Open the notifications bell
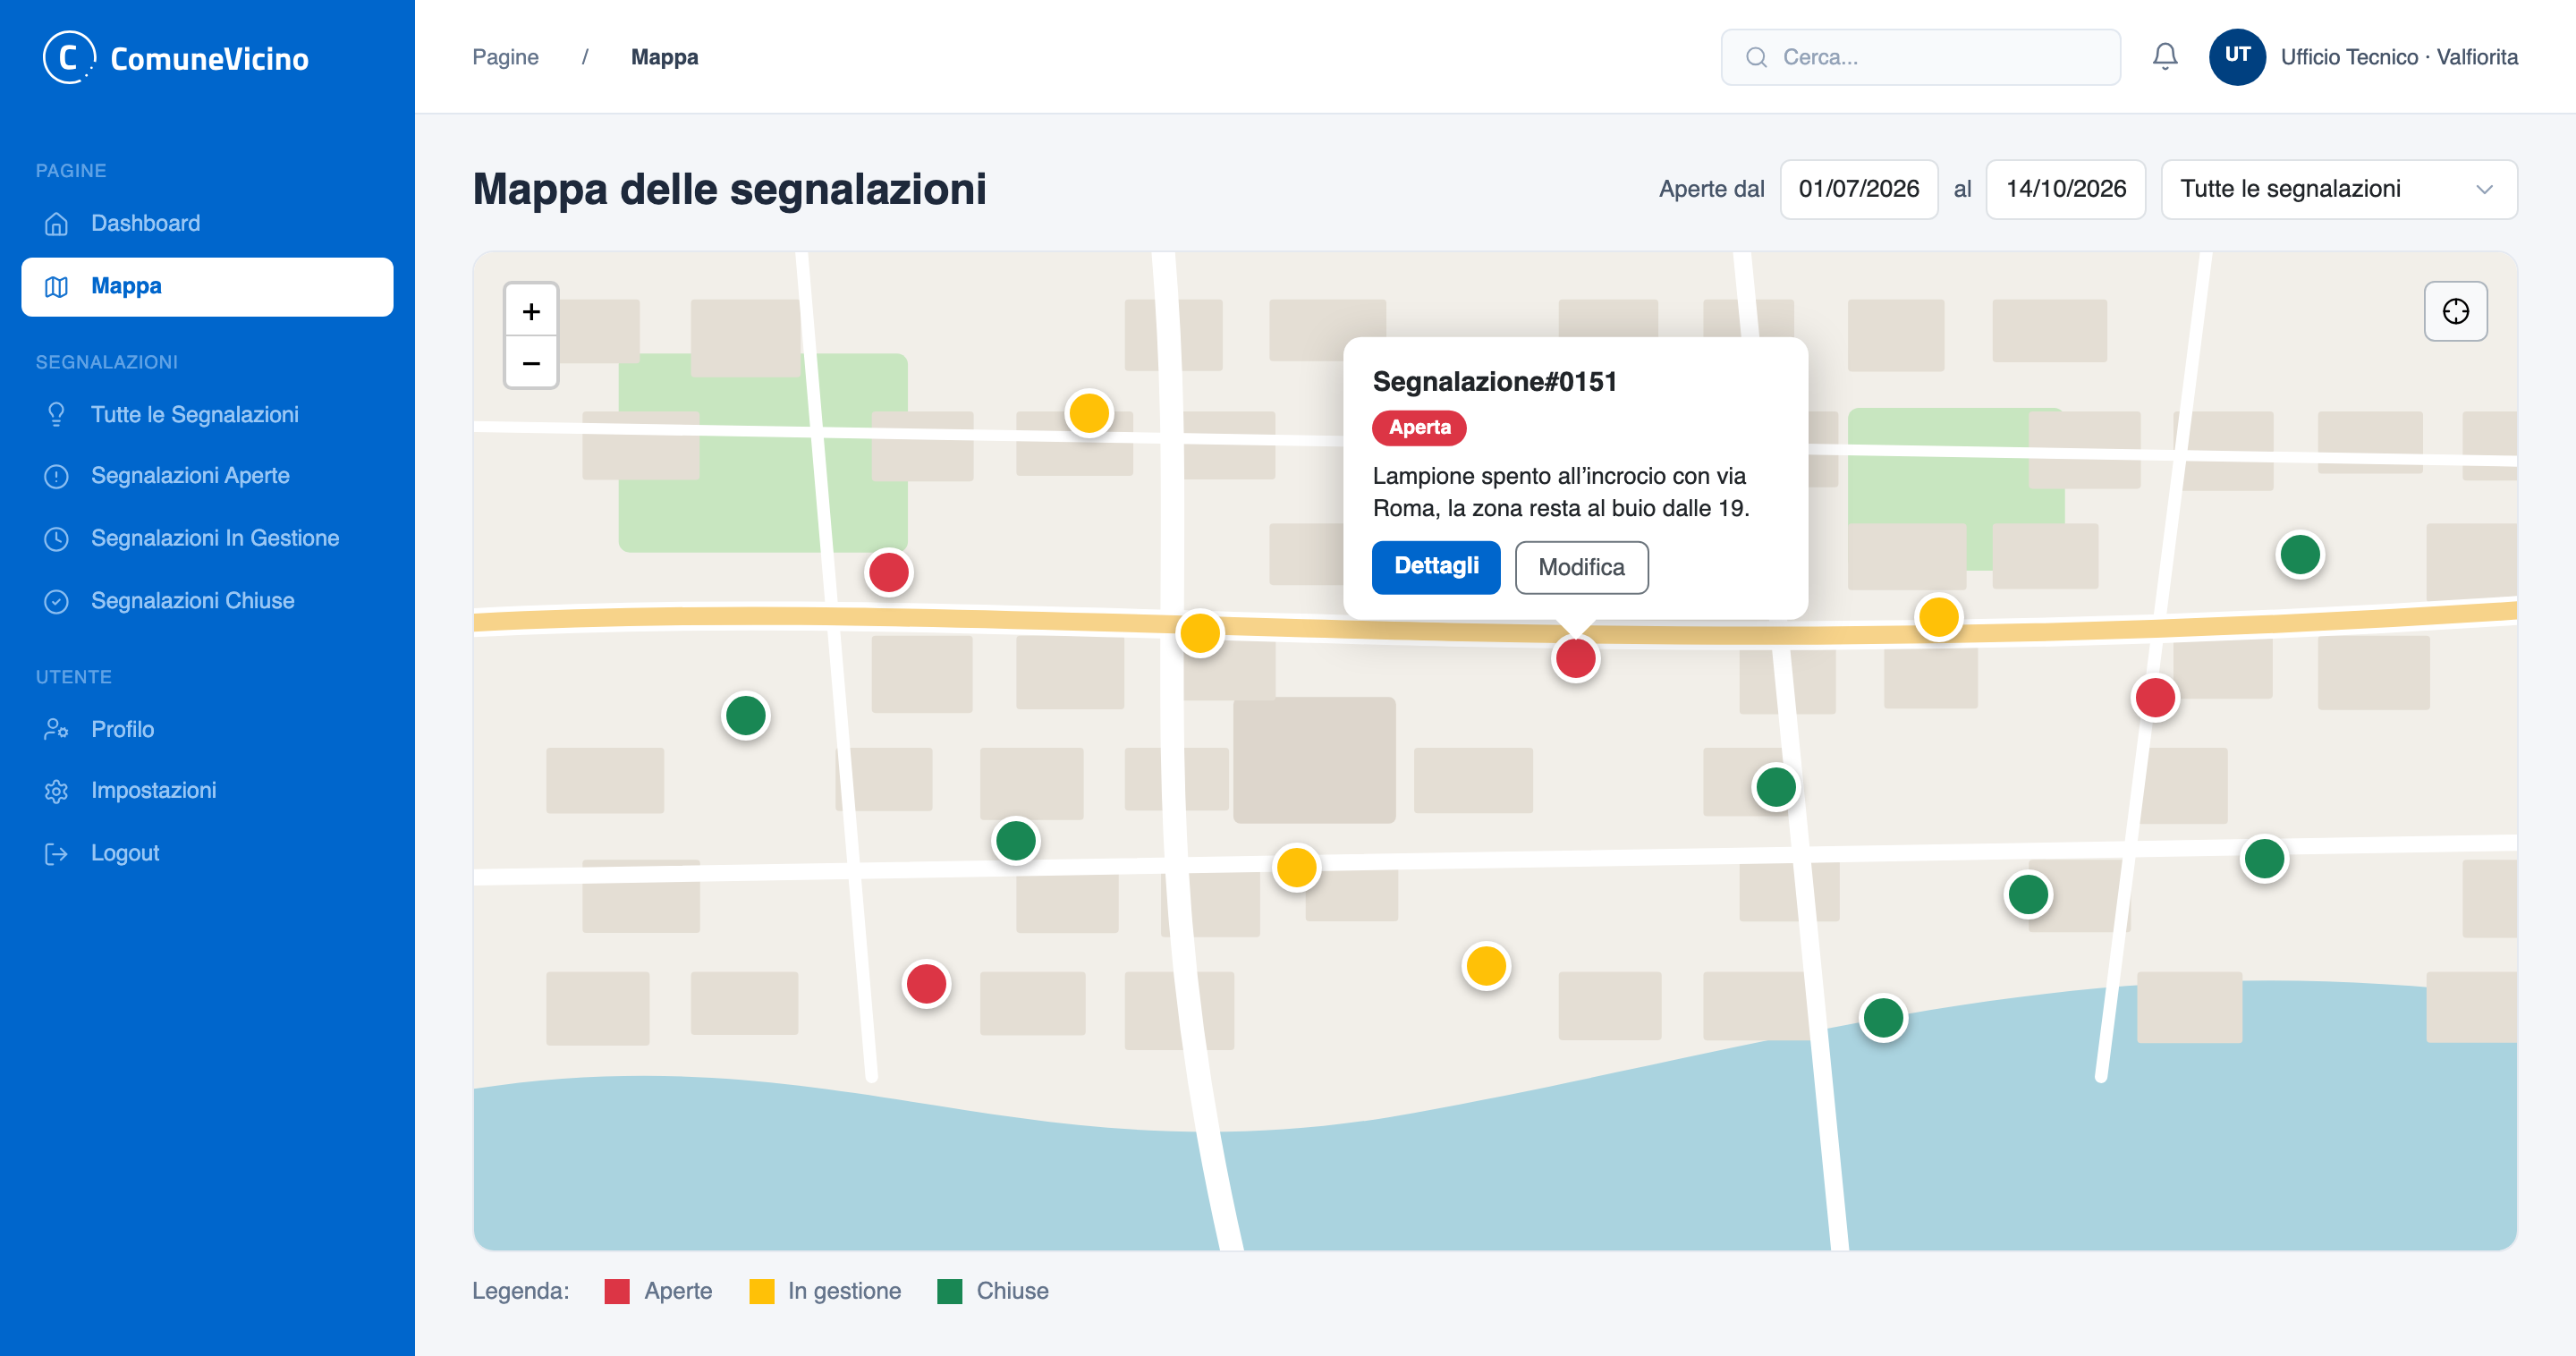The height and width of the screenshot is (1356, 2576). coord(2165,57)
